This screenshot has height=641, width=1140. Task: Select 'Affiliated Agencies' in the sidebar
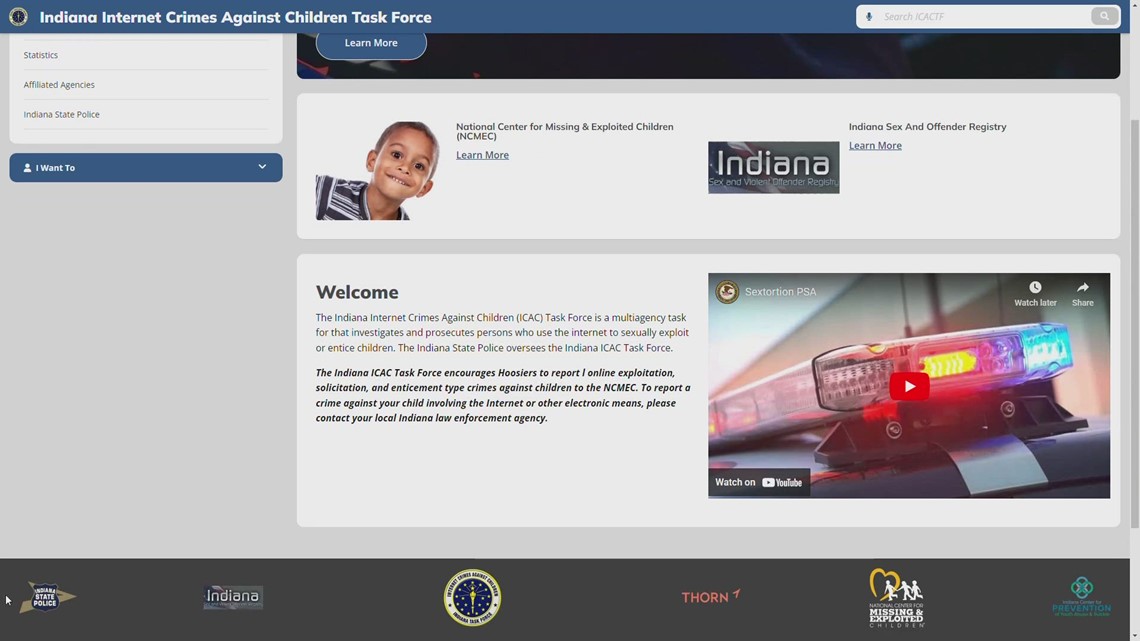(x=58, y=85)
